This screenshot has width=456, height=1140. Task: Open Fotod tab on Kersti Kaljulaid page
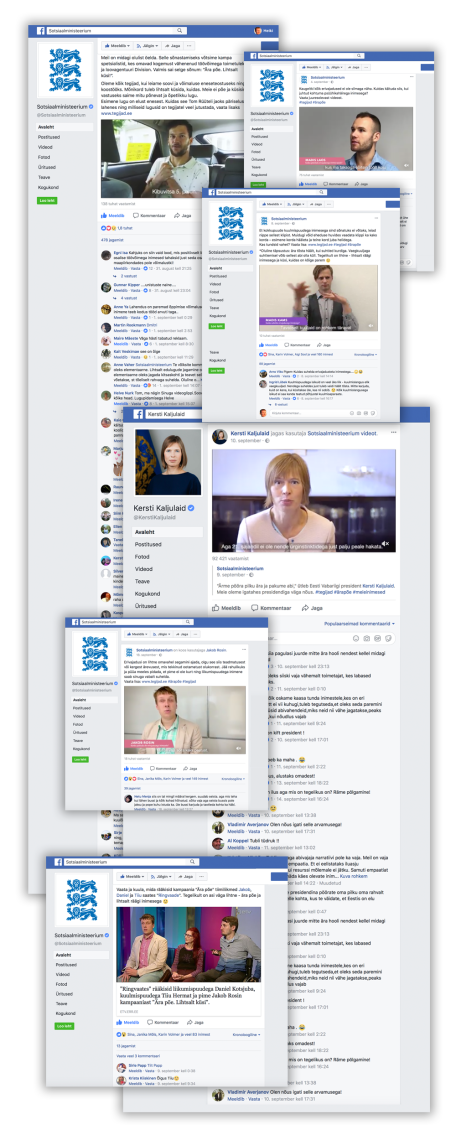pos(143,556)
